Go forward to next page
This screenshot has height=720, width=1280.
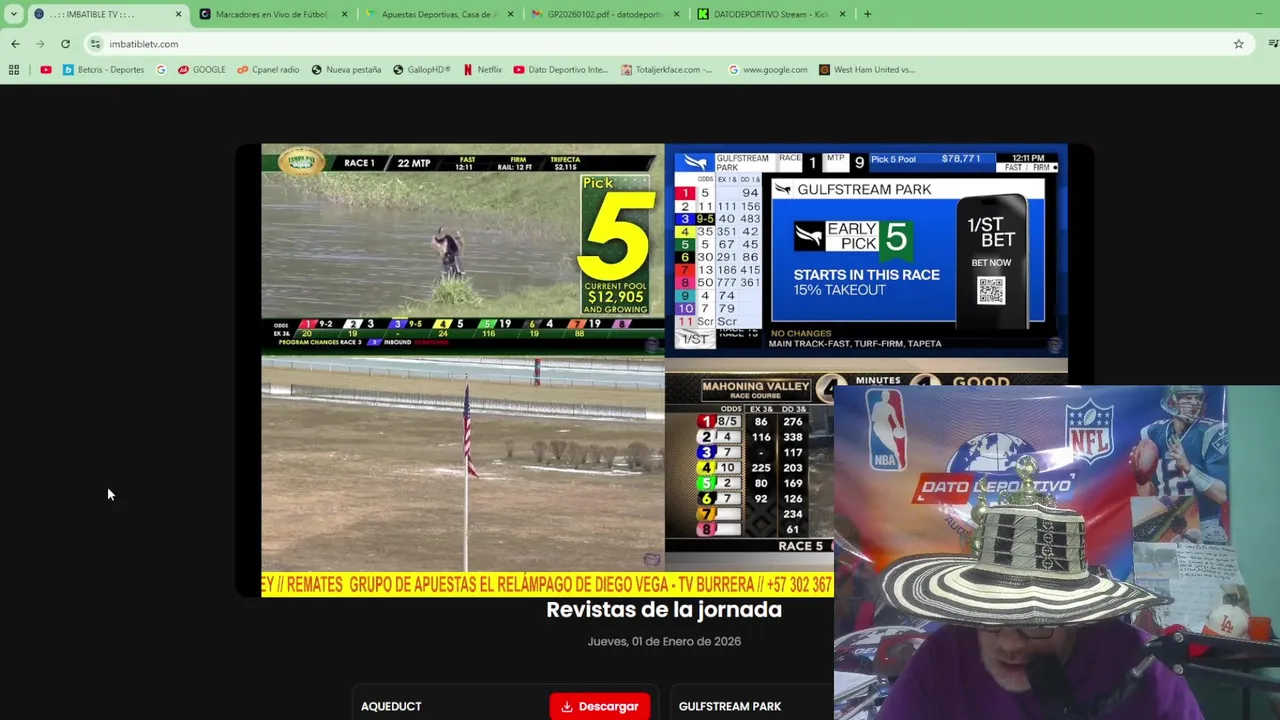coord(40,44)
